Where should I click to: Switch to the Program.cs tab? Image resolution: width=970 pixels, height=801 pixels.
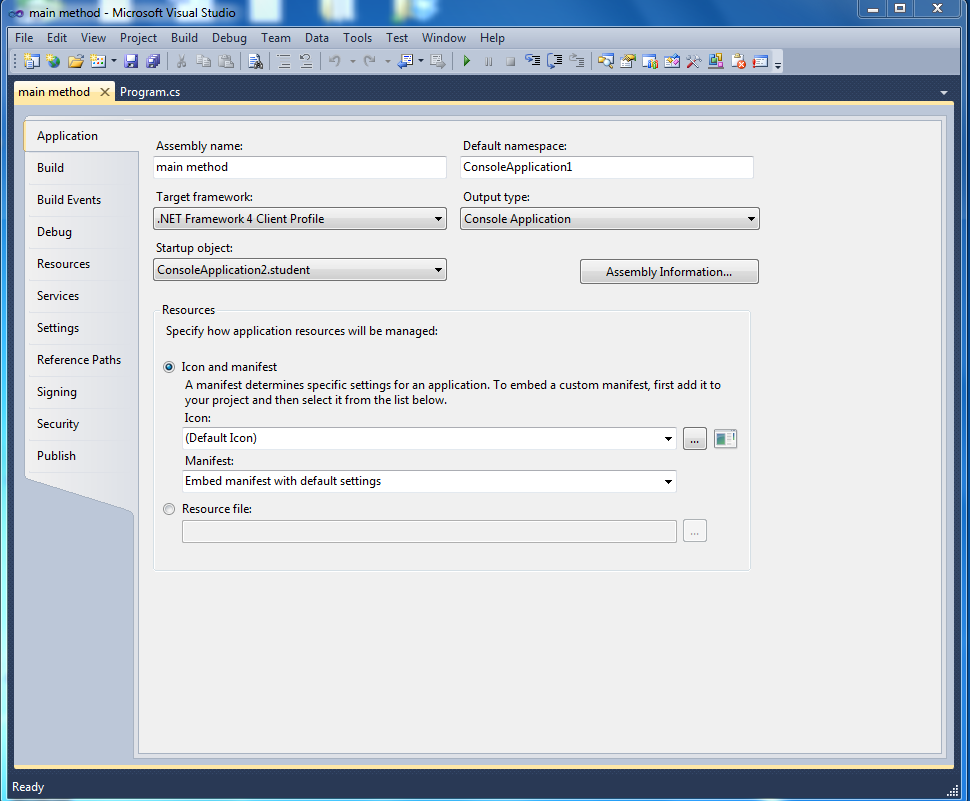click(150, 92)
